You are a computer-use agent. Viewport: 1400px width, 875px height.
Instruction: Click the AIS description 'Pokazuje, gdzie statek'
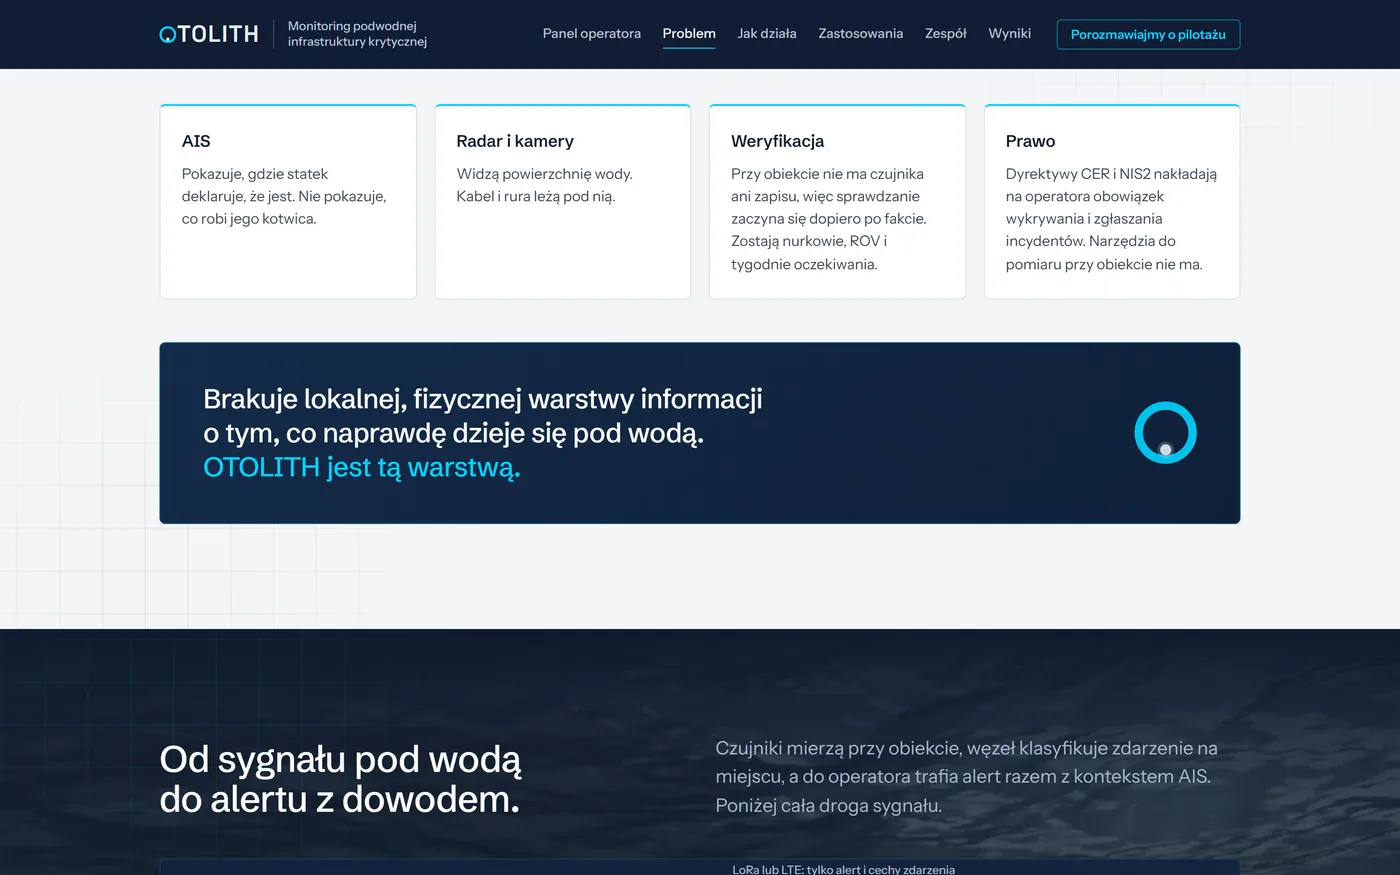255,174
